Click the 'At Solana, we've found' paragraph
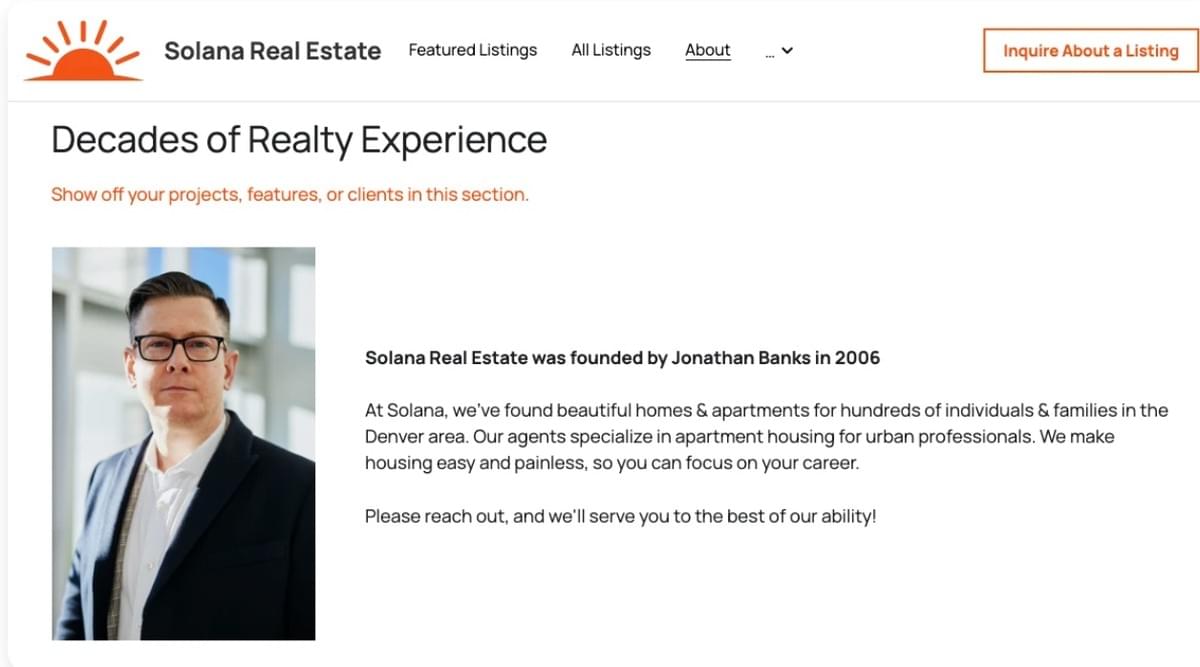The image size is (1200, 667). click(x=765, y=437)
